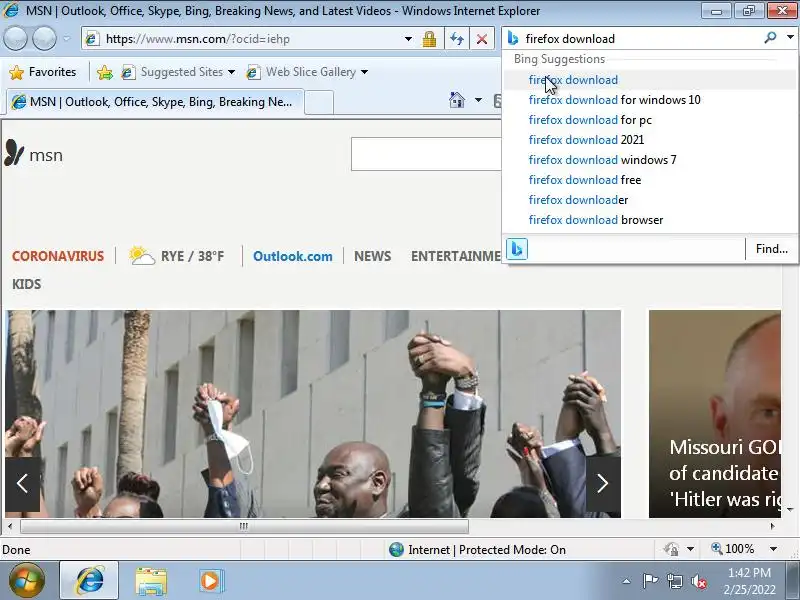Screen dimensions: 800x600
Task: Click the red Stop loading icon
Action: 482,39
